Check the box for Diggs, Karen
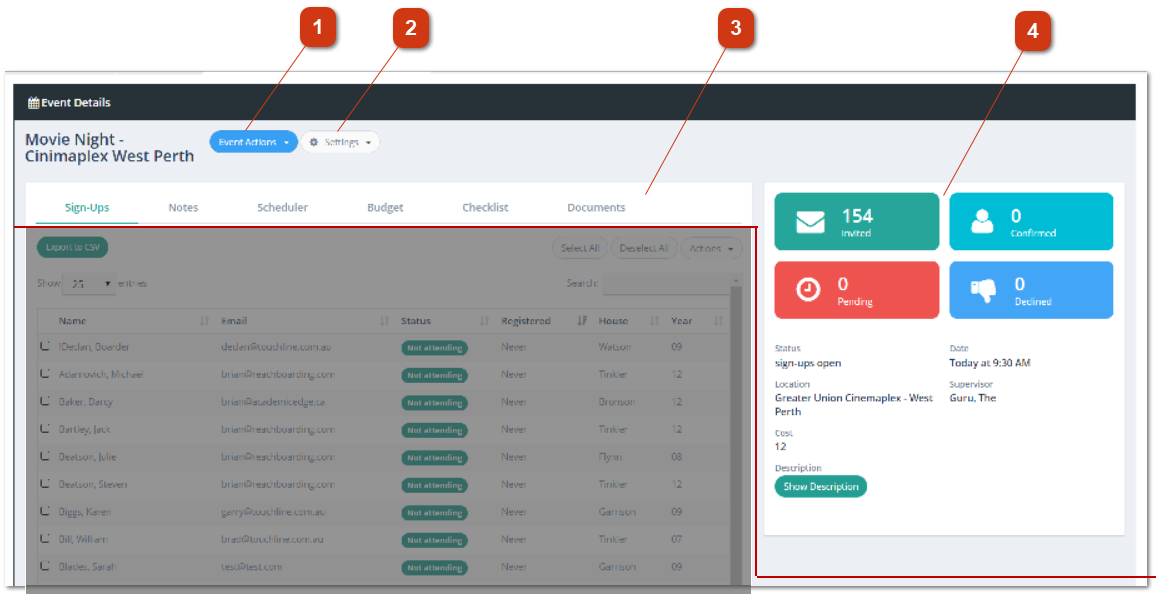 pos(45,512)
